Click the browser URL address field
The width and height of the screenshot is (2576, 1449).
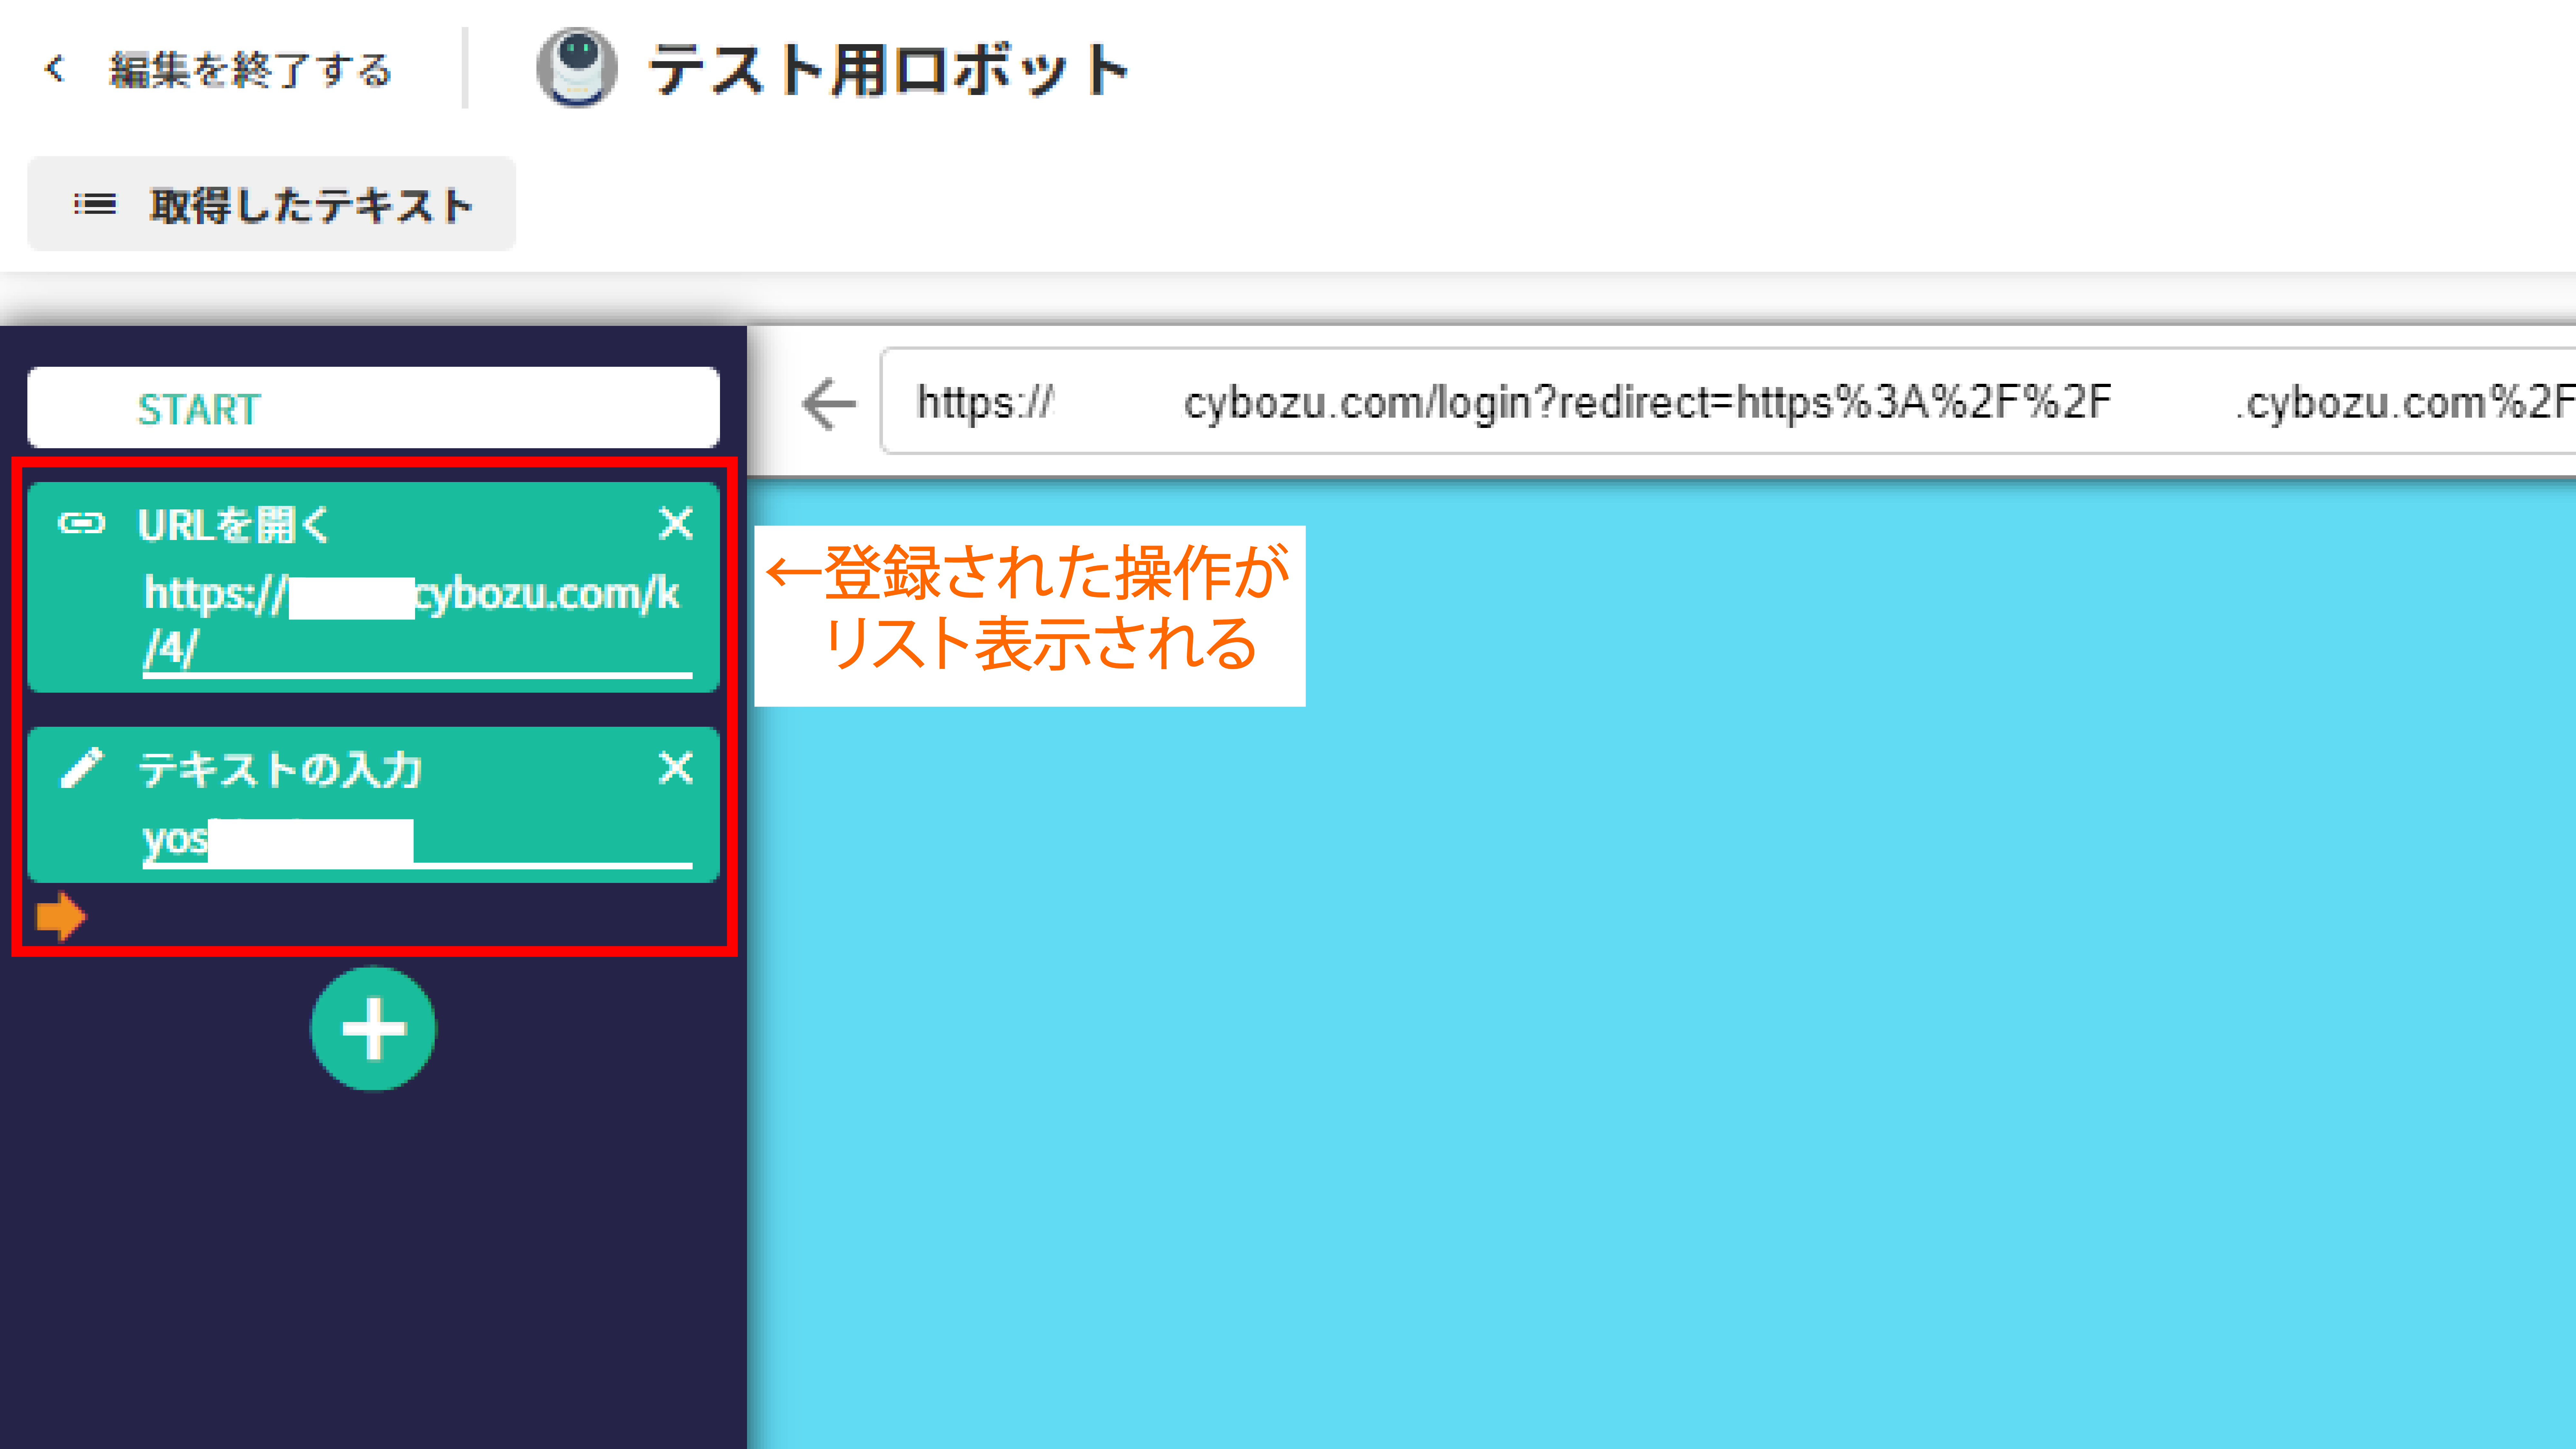tap(1700, 402)
